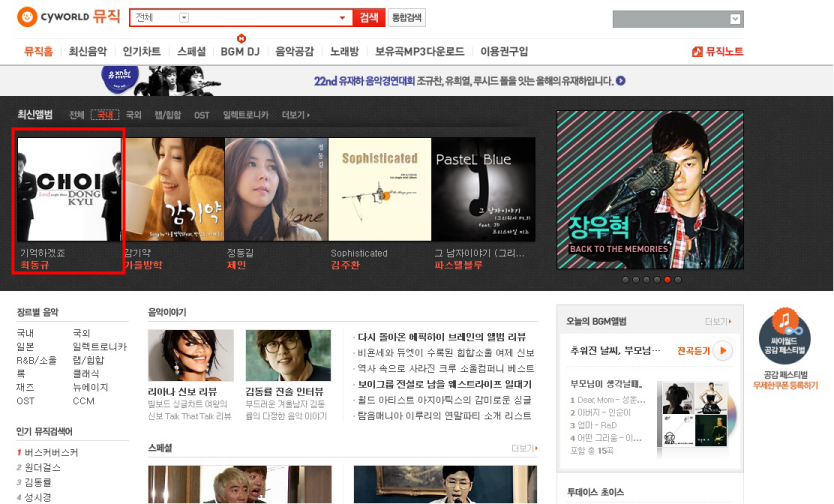The height and width of the screenshot is (504, 834).
Task: Open article 다시 돌아온 에픽하이 브레인의 앨범 리뷰
Action: pyautogui.click(x=441, y=337)
